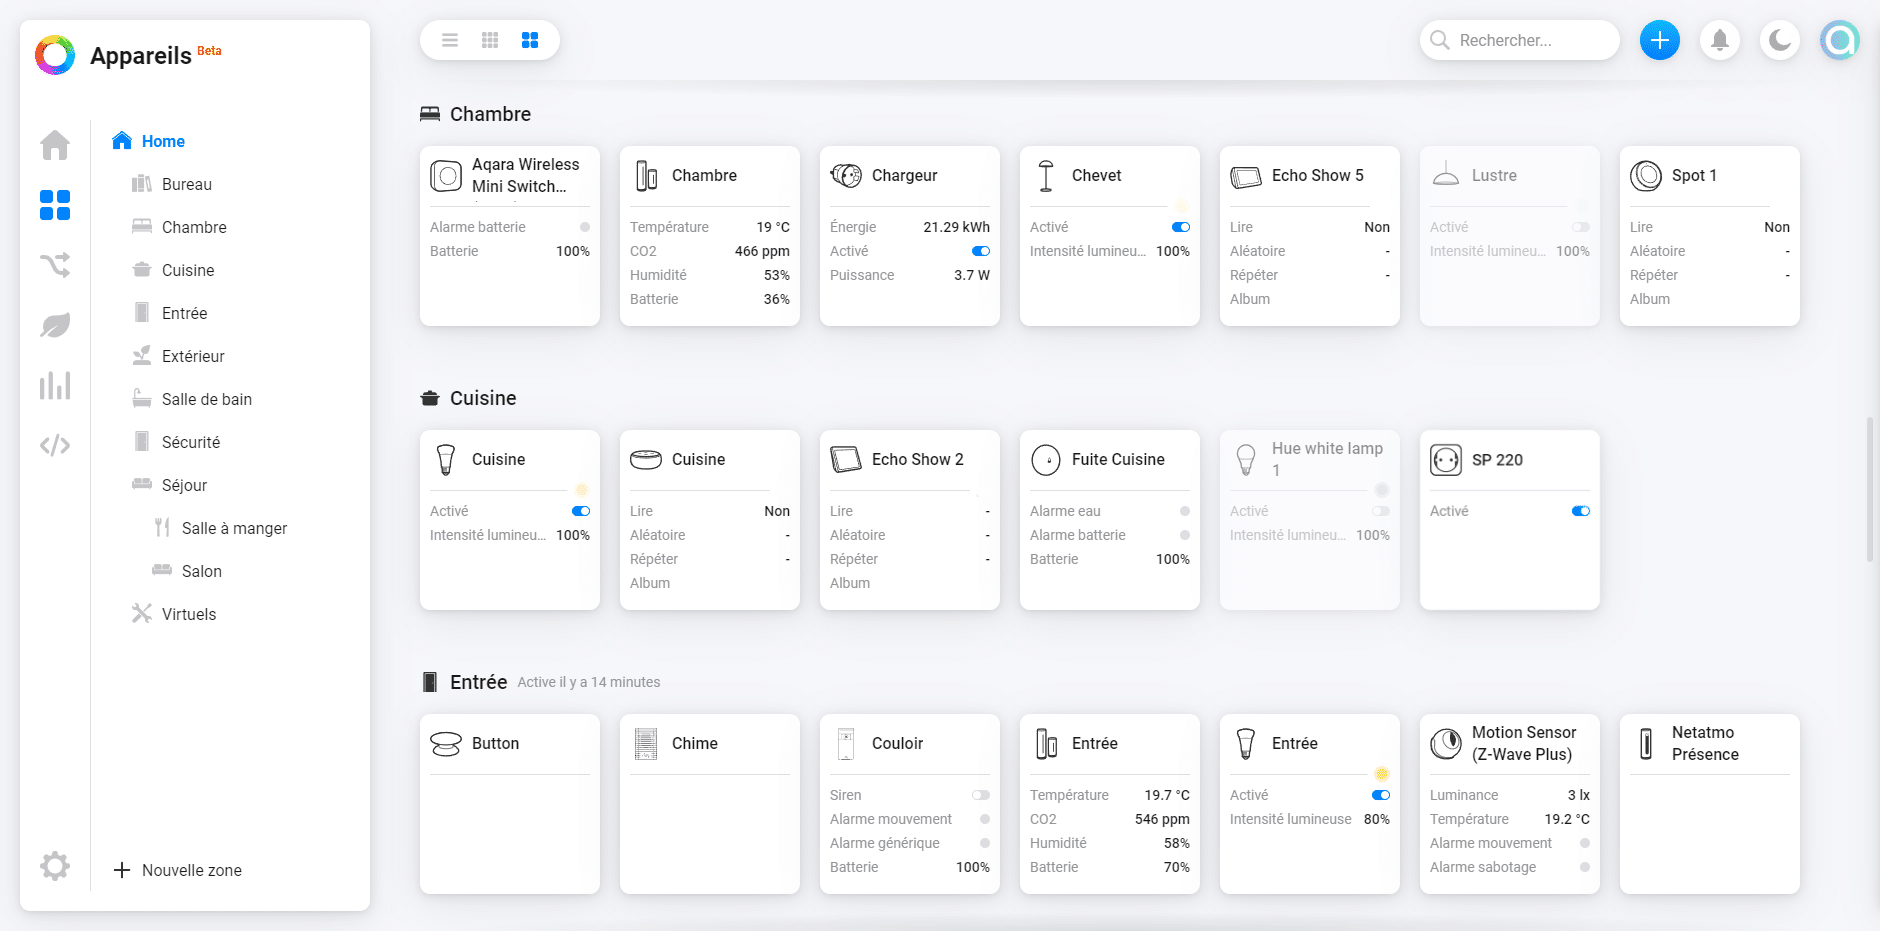The height and width of the screenshot is (931, 1880).
Task: Click the blue add device plus button
Action: 1660,40
